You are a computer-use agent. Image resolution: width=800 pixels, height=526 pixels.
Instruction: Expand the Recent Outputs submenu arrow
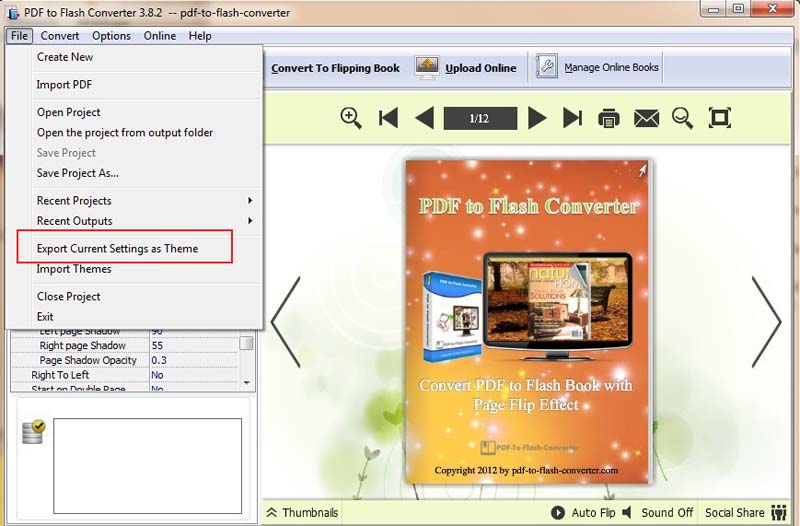pyautogui.click(x=250, y=221)
